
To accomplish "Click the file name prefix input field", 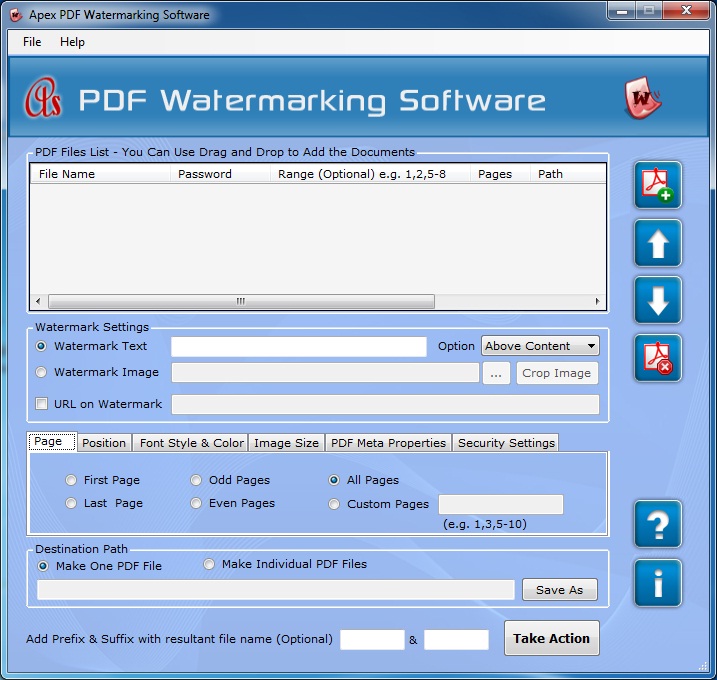I will (x=372, y=639).
